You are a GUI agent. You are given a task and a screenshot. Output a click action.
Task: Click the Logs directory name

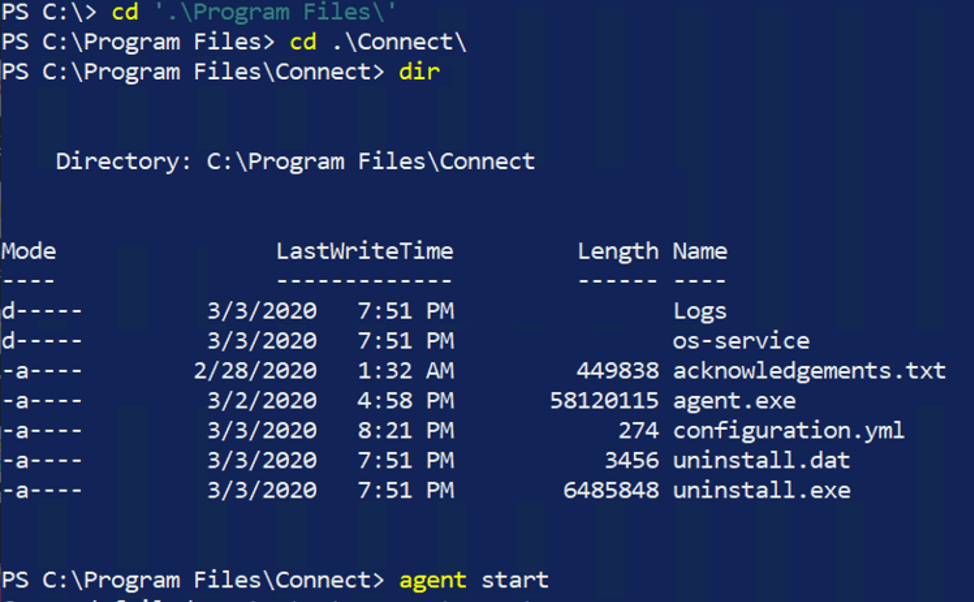click(x=700, y=311)
